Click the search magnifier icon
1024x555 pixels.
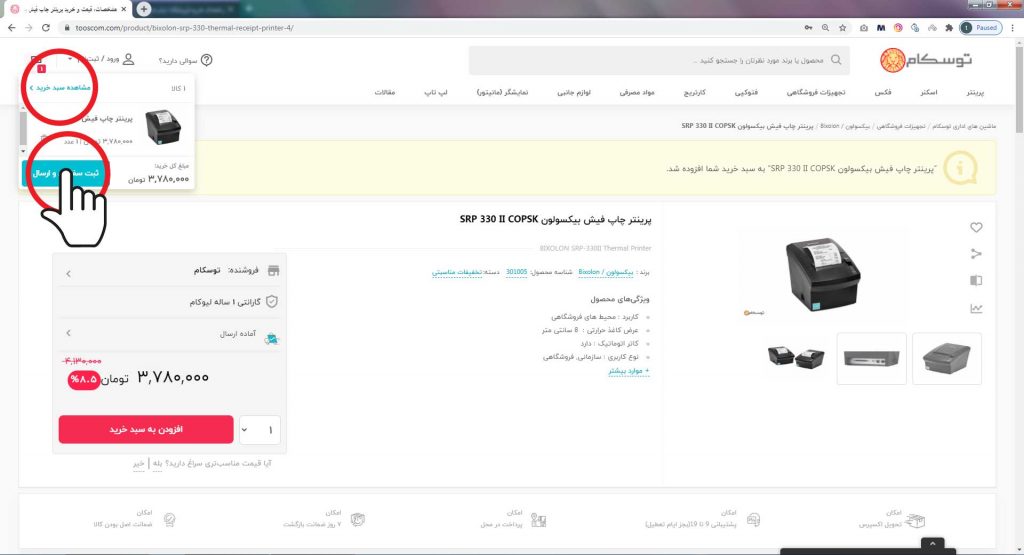tap(836, 60)
